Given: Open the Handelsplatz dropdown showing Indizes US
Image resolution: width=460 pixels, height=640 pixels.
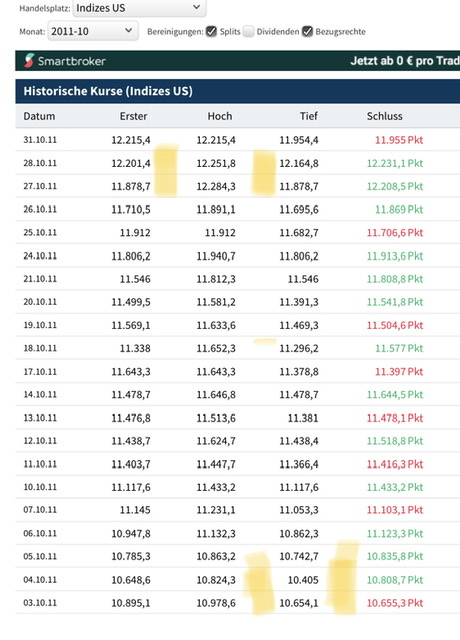Looking at the screenshot, I should (139, 8).
